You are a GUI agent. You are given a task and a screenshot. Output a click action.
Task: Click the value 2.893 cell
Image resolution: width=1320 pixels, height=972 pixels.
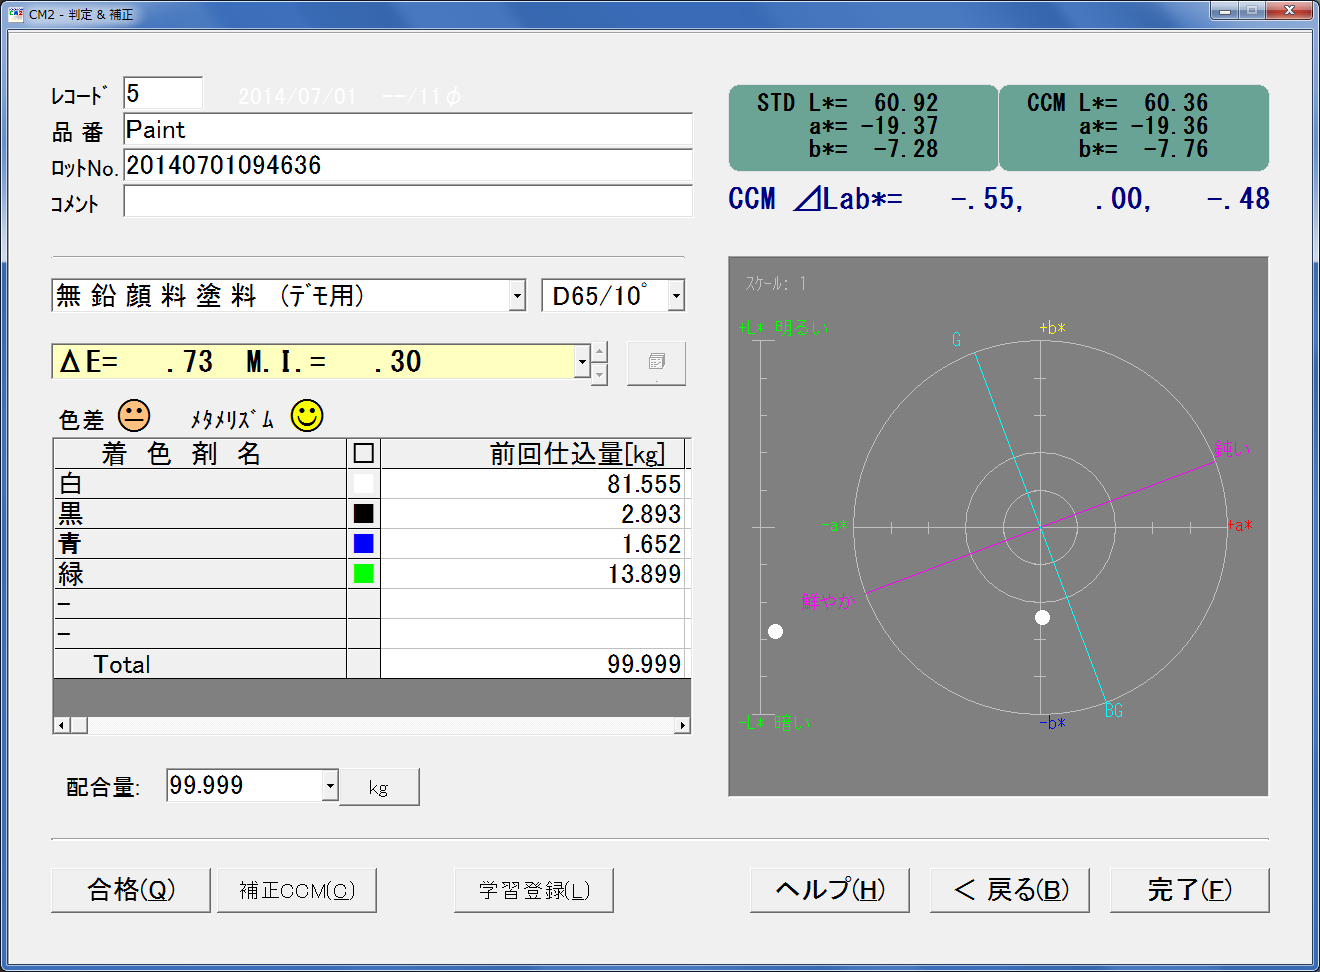point(533,514)
